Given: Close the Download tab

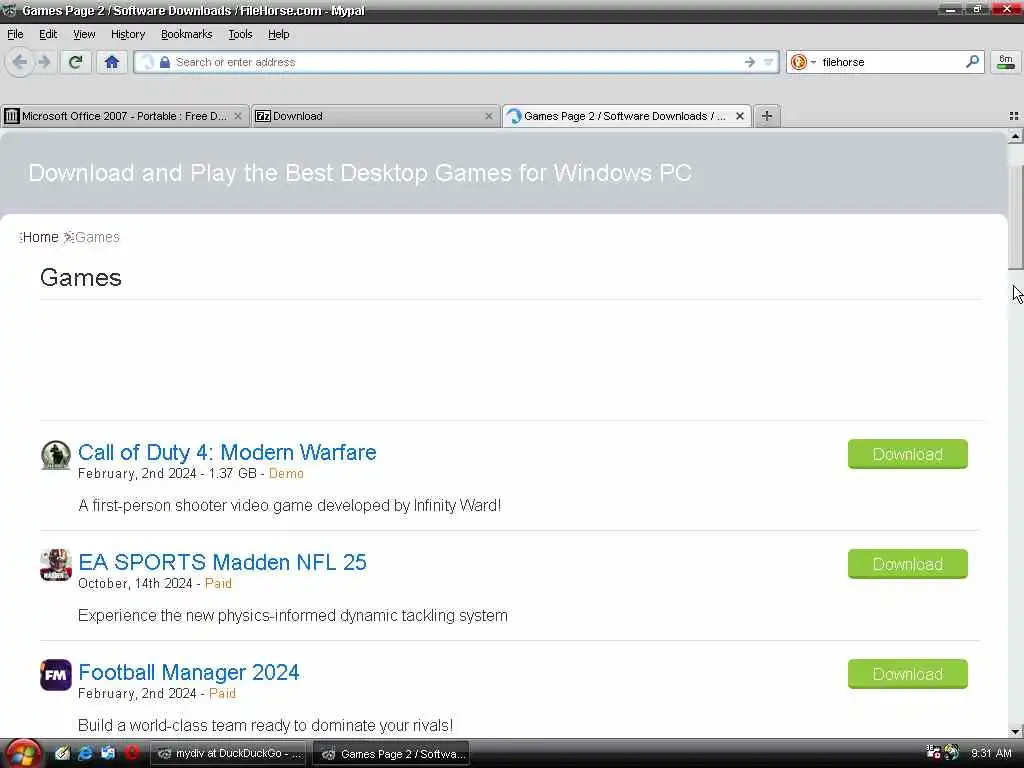Looking at the screenshot, I should [x=488, y=116].
